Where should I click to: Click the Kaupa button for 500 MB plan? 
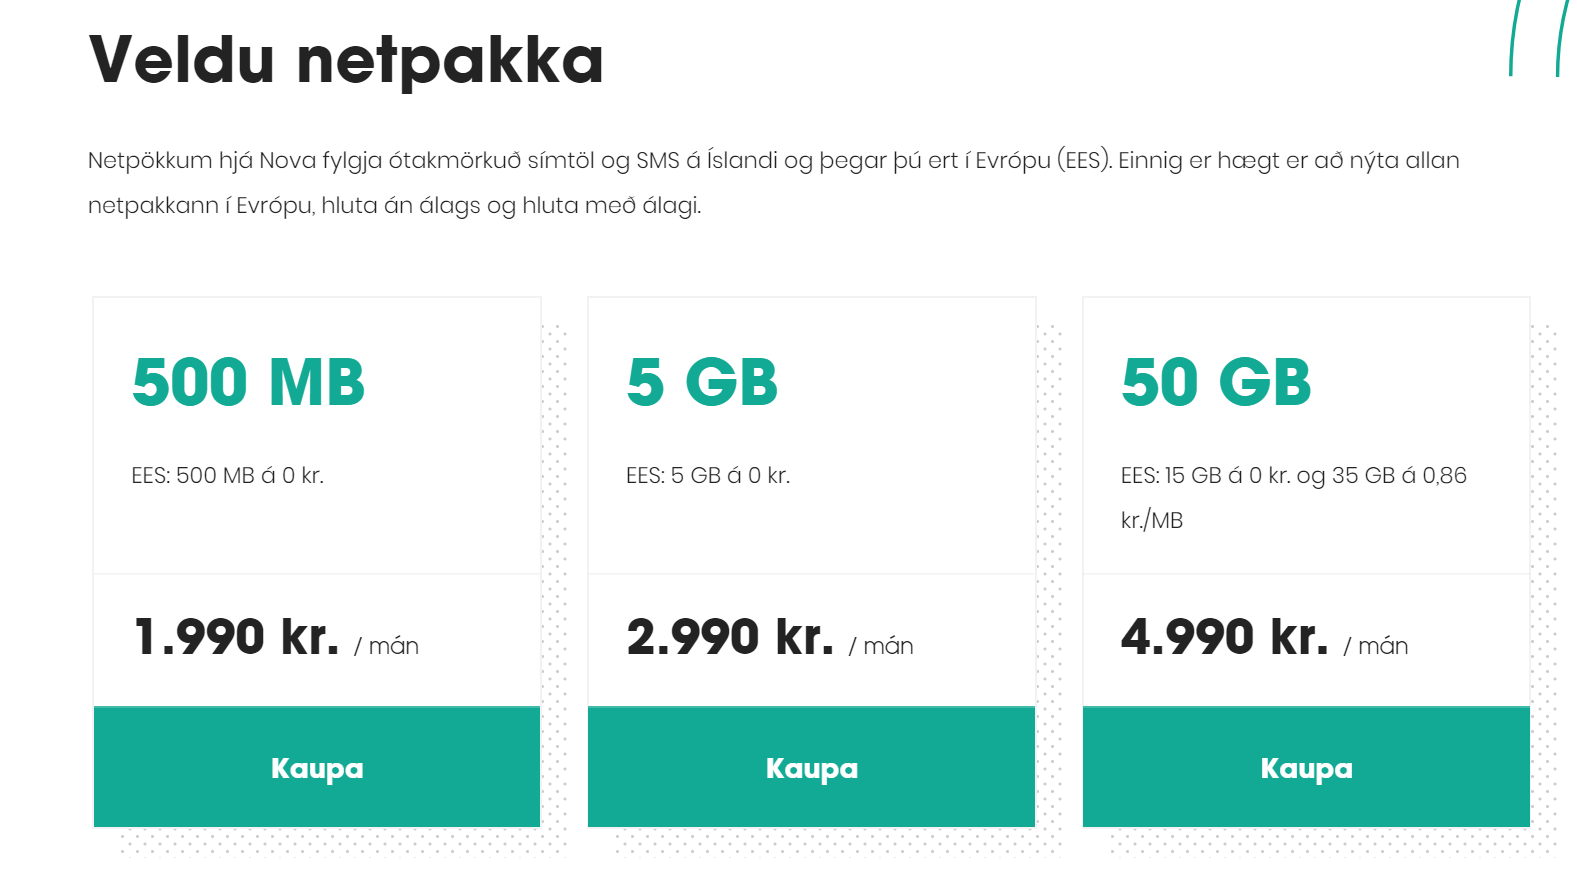pos(316,768)
